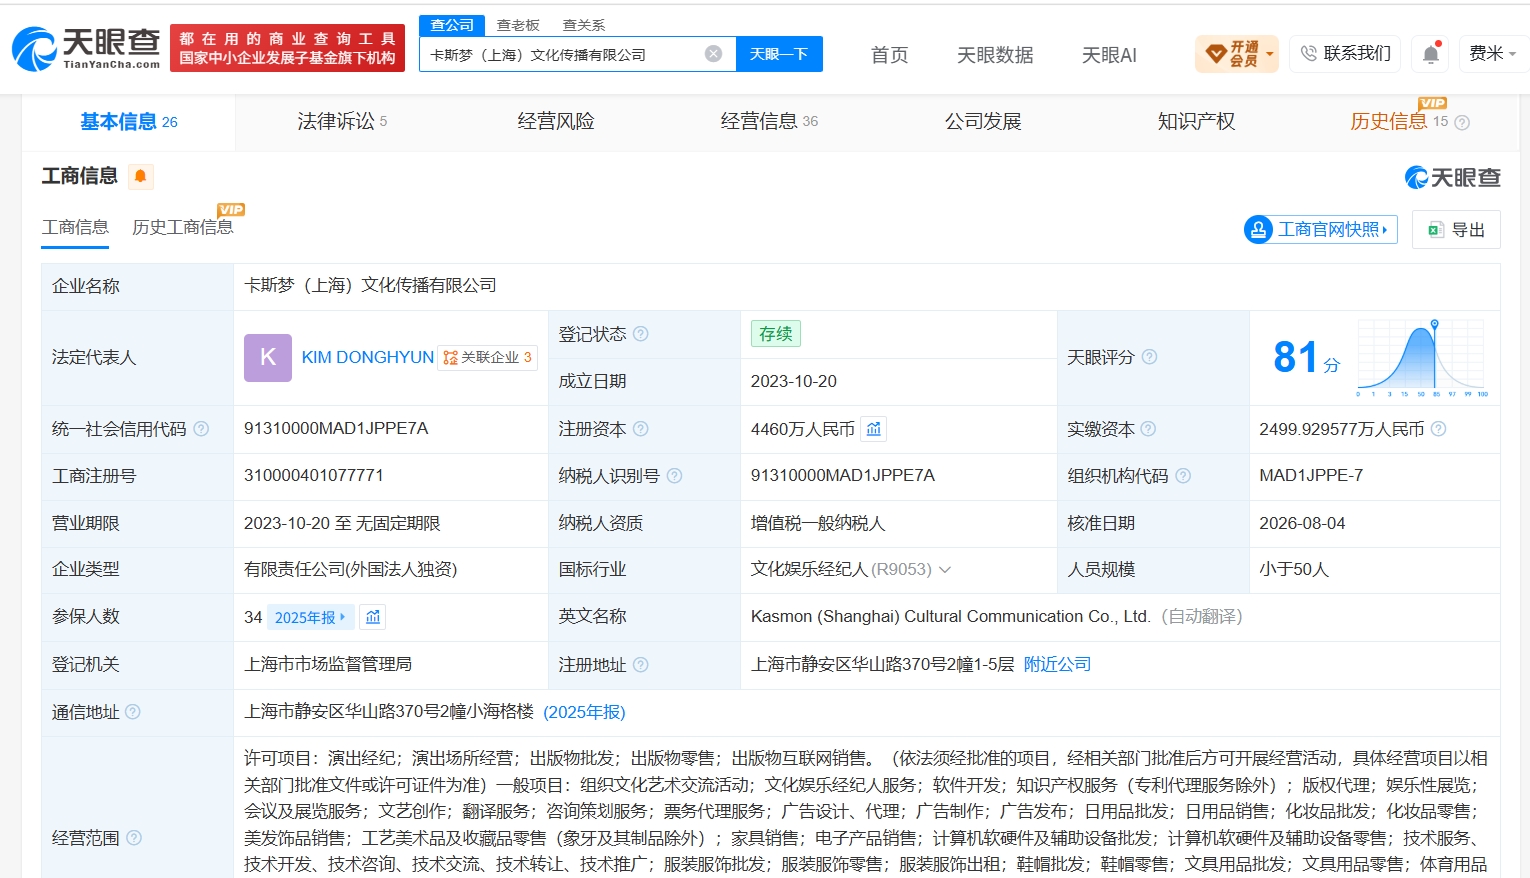Select the approval date 2026-08-04
Viewport: 1530px width, 878px height.
coord(1302,523)
